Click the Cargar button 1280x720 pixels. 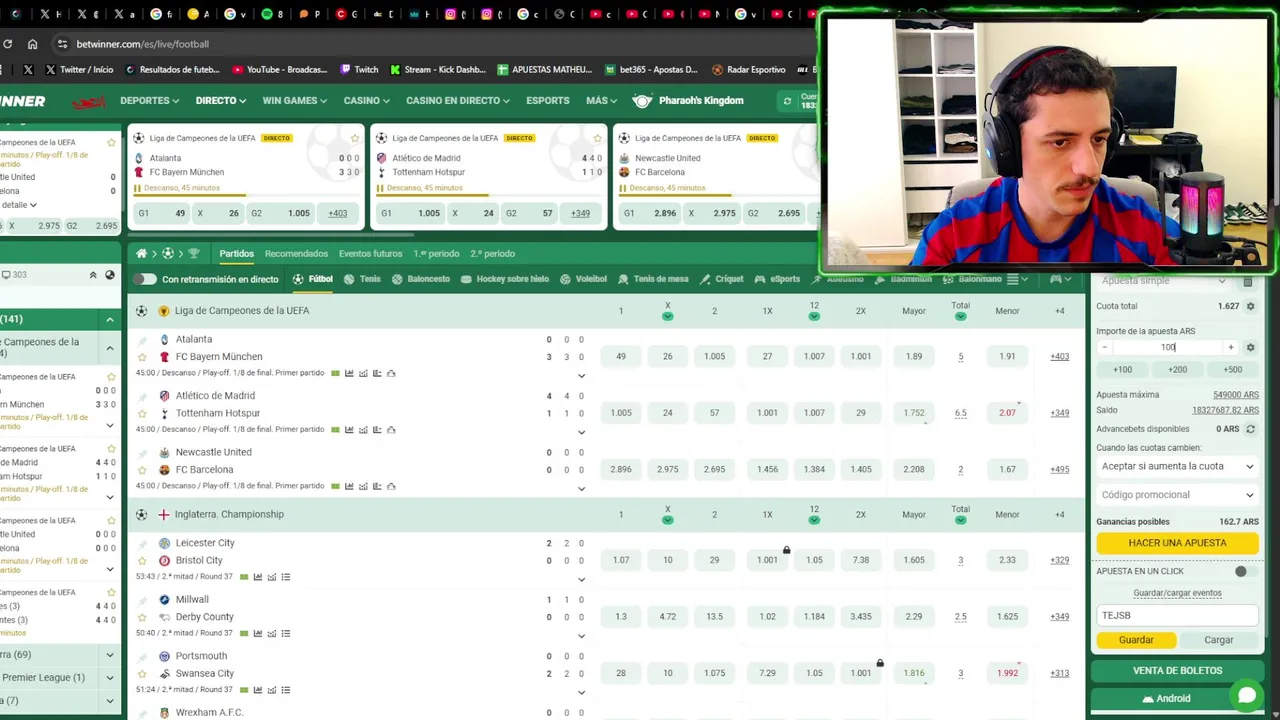tap(1218, 640)
